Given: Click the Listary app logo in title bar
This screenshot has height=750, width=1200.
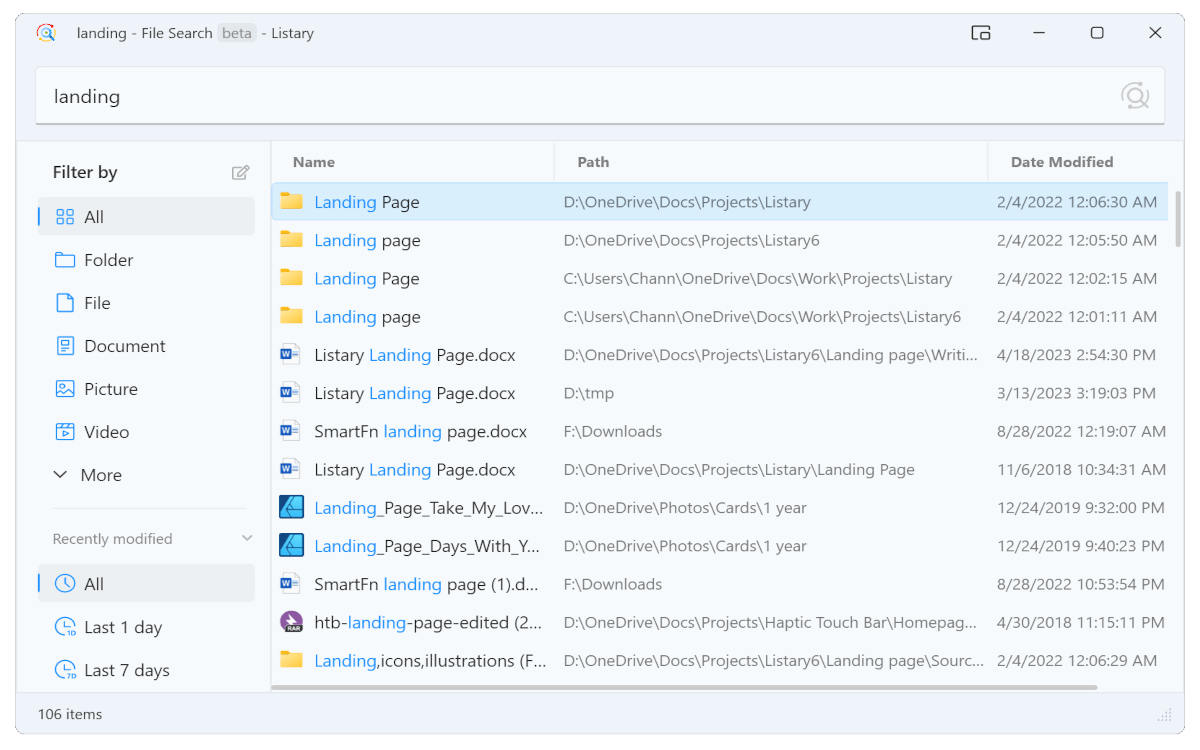Looking at the screenshot, I should tap(46, 33).
